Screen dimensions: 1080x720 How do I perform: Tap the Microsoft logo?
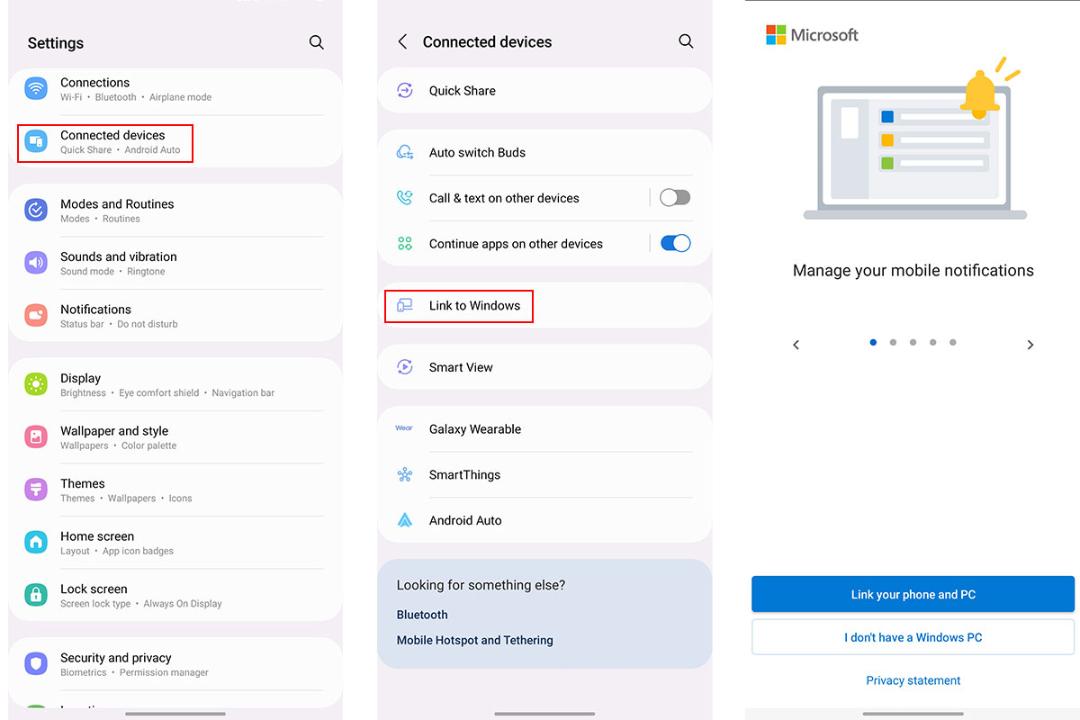tap(812, 34)
